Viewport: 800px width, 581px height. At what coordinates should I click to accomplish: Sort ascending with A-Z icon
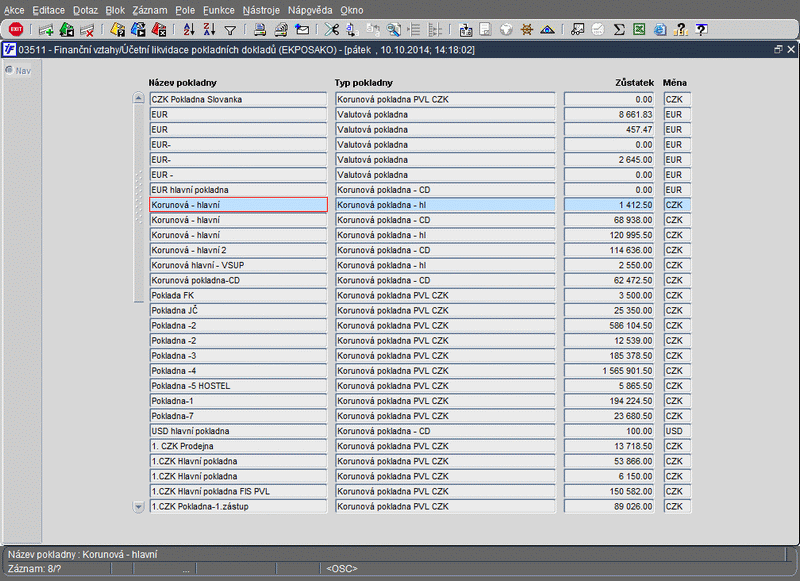pyautogui.click(x=189, y=30)
